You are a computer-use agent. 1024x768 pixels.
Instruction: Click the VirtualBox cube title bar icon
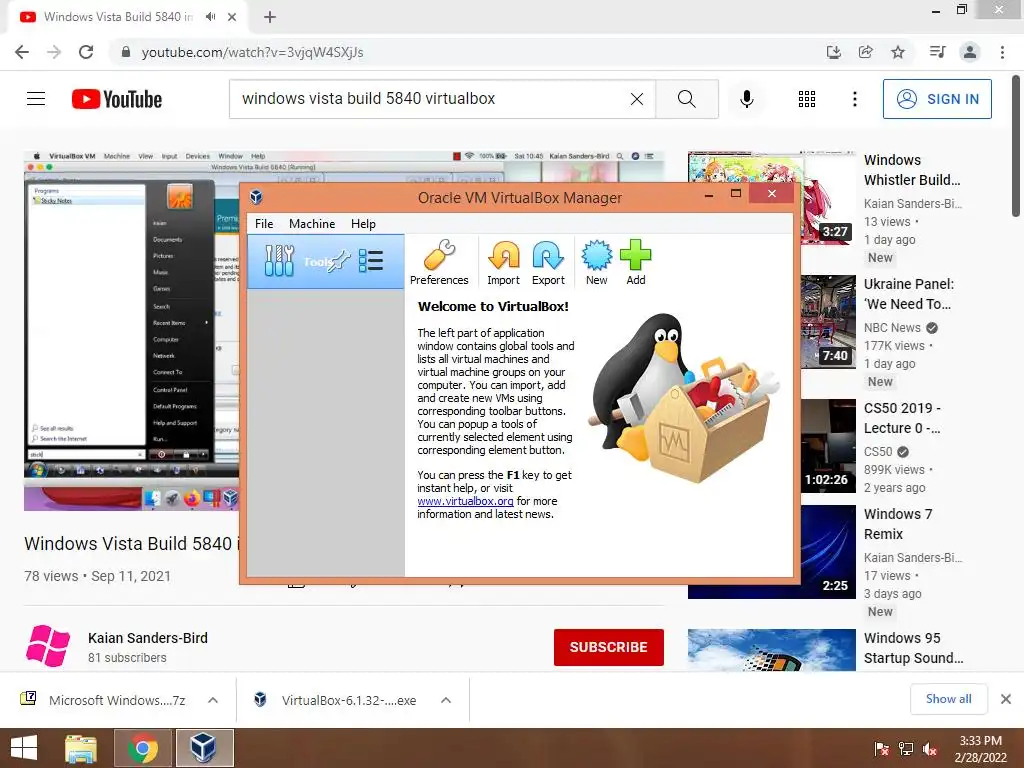(257, 197)
